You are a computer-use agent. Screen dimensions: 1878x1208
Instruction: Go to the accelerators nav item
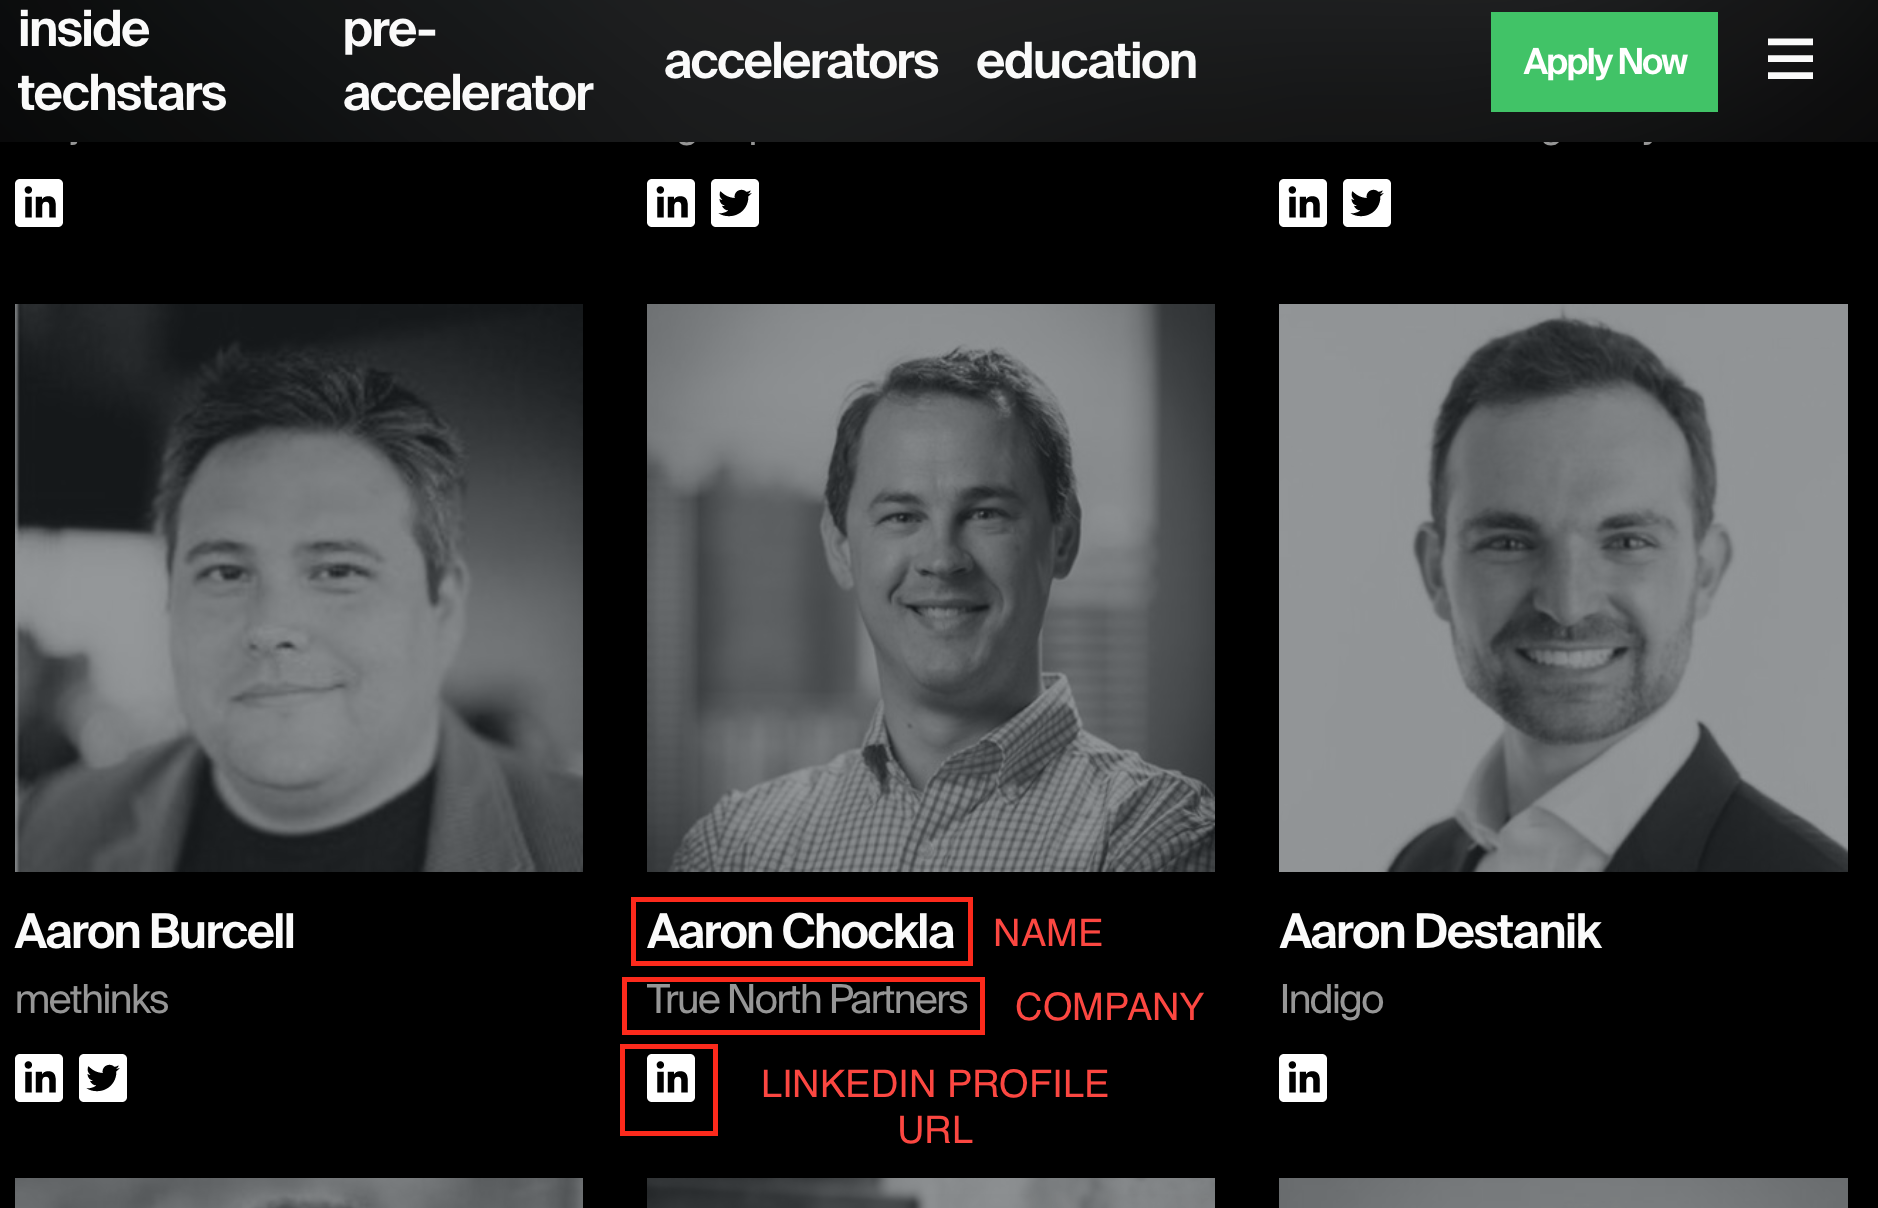(801, 61)
